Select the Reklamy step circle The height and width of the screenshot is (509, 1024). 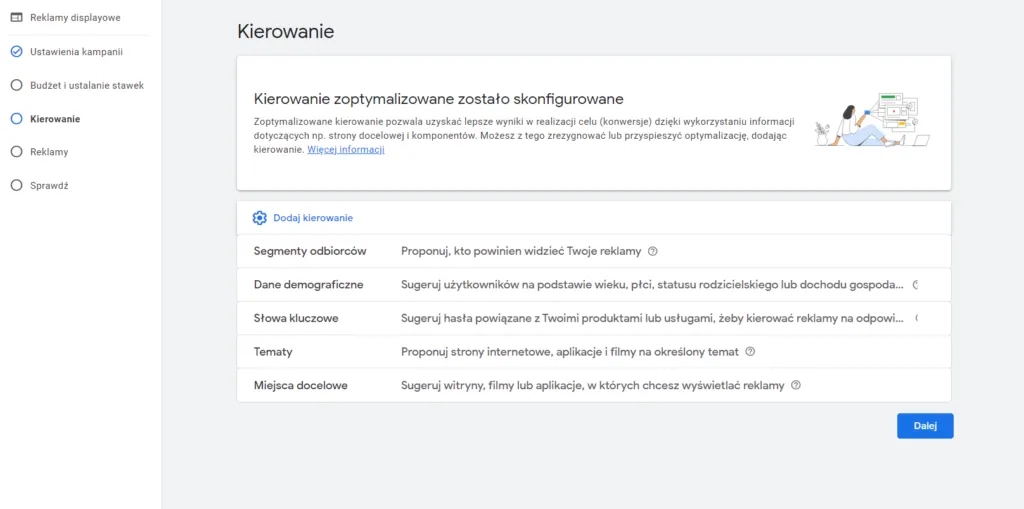point(16,152)
